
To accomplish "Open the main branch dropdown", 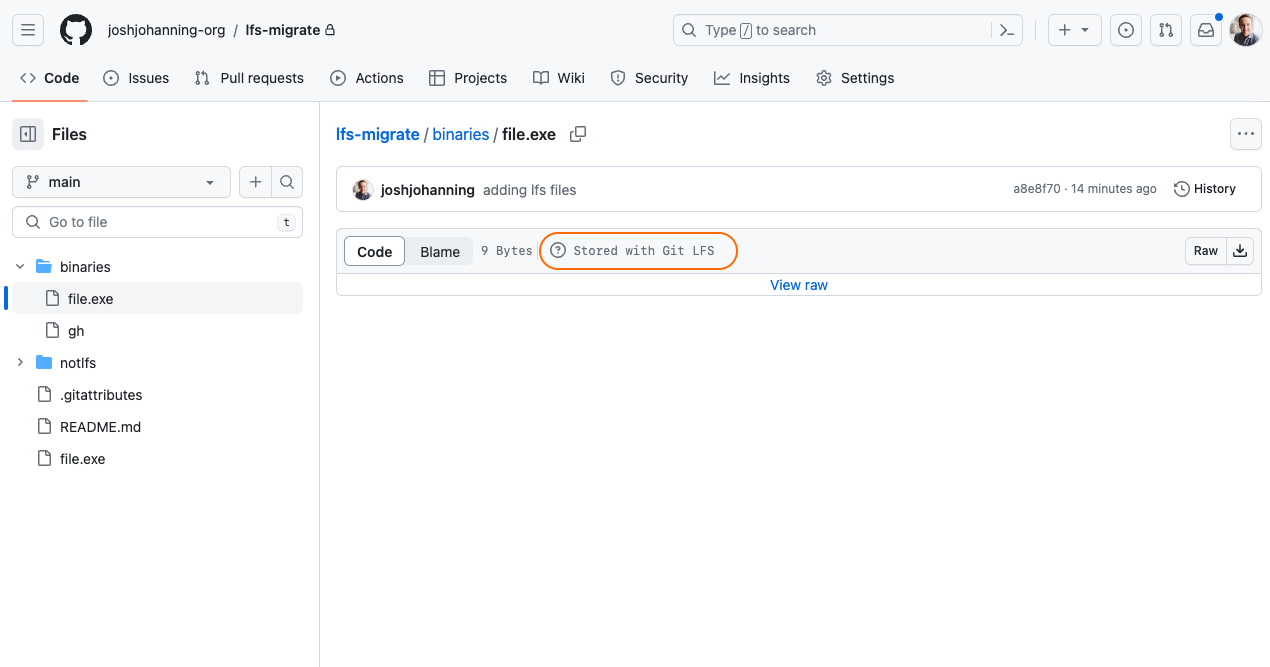I will click(x=121, y=182).
